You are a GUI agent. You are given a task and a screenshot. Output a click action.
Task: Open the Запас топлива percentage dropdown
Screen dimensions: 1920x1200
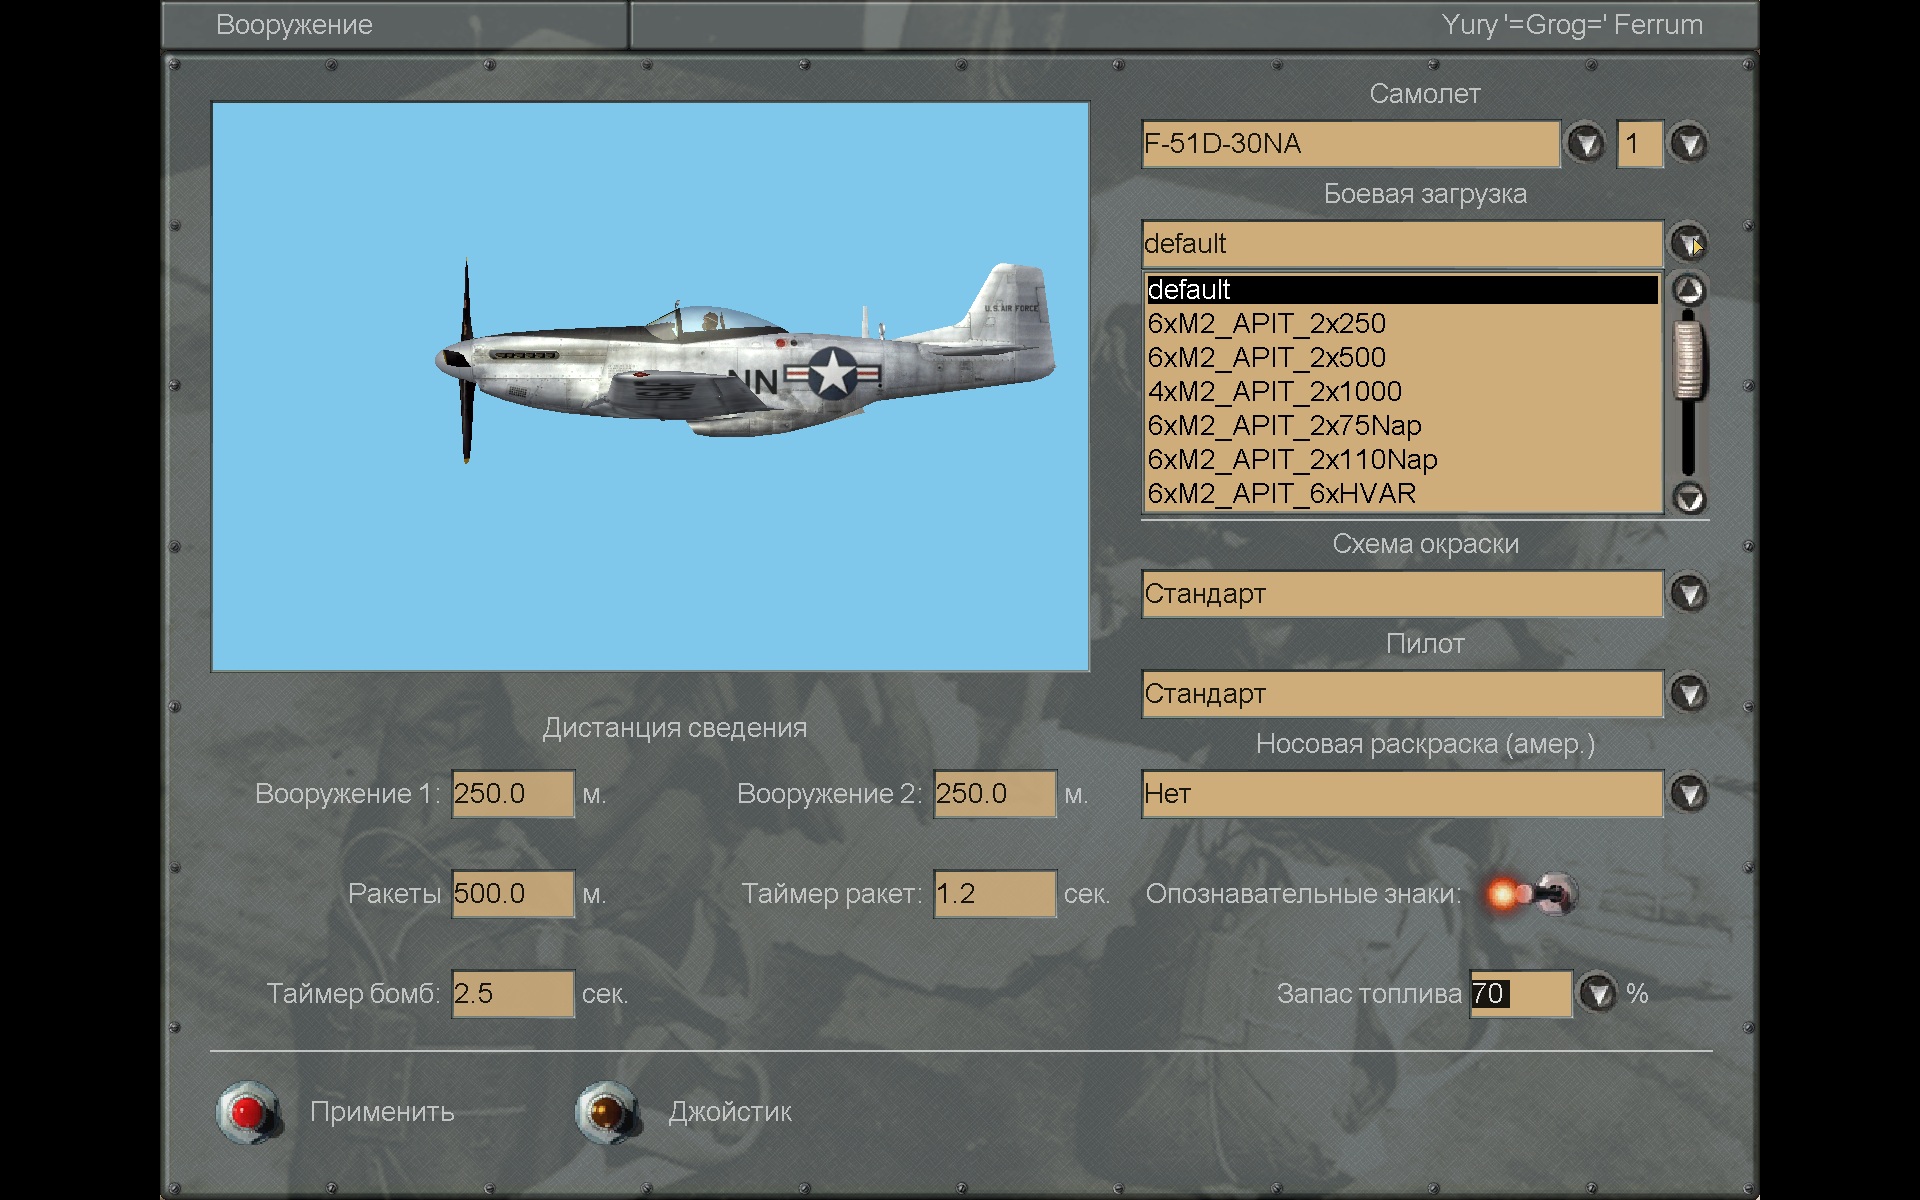click(1597, 993)
